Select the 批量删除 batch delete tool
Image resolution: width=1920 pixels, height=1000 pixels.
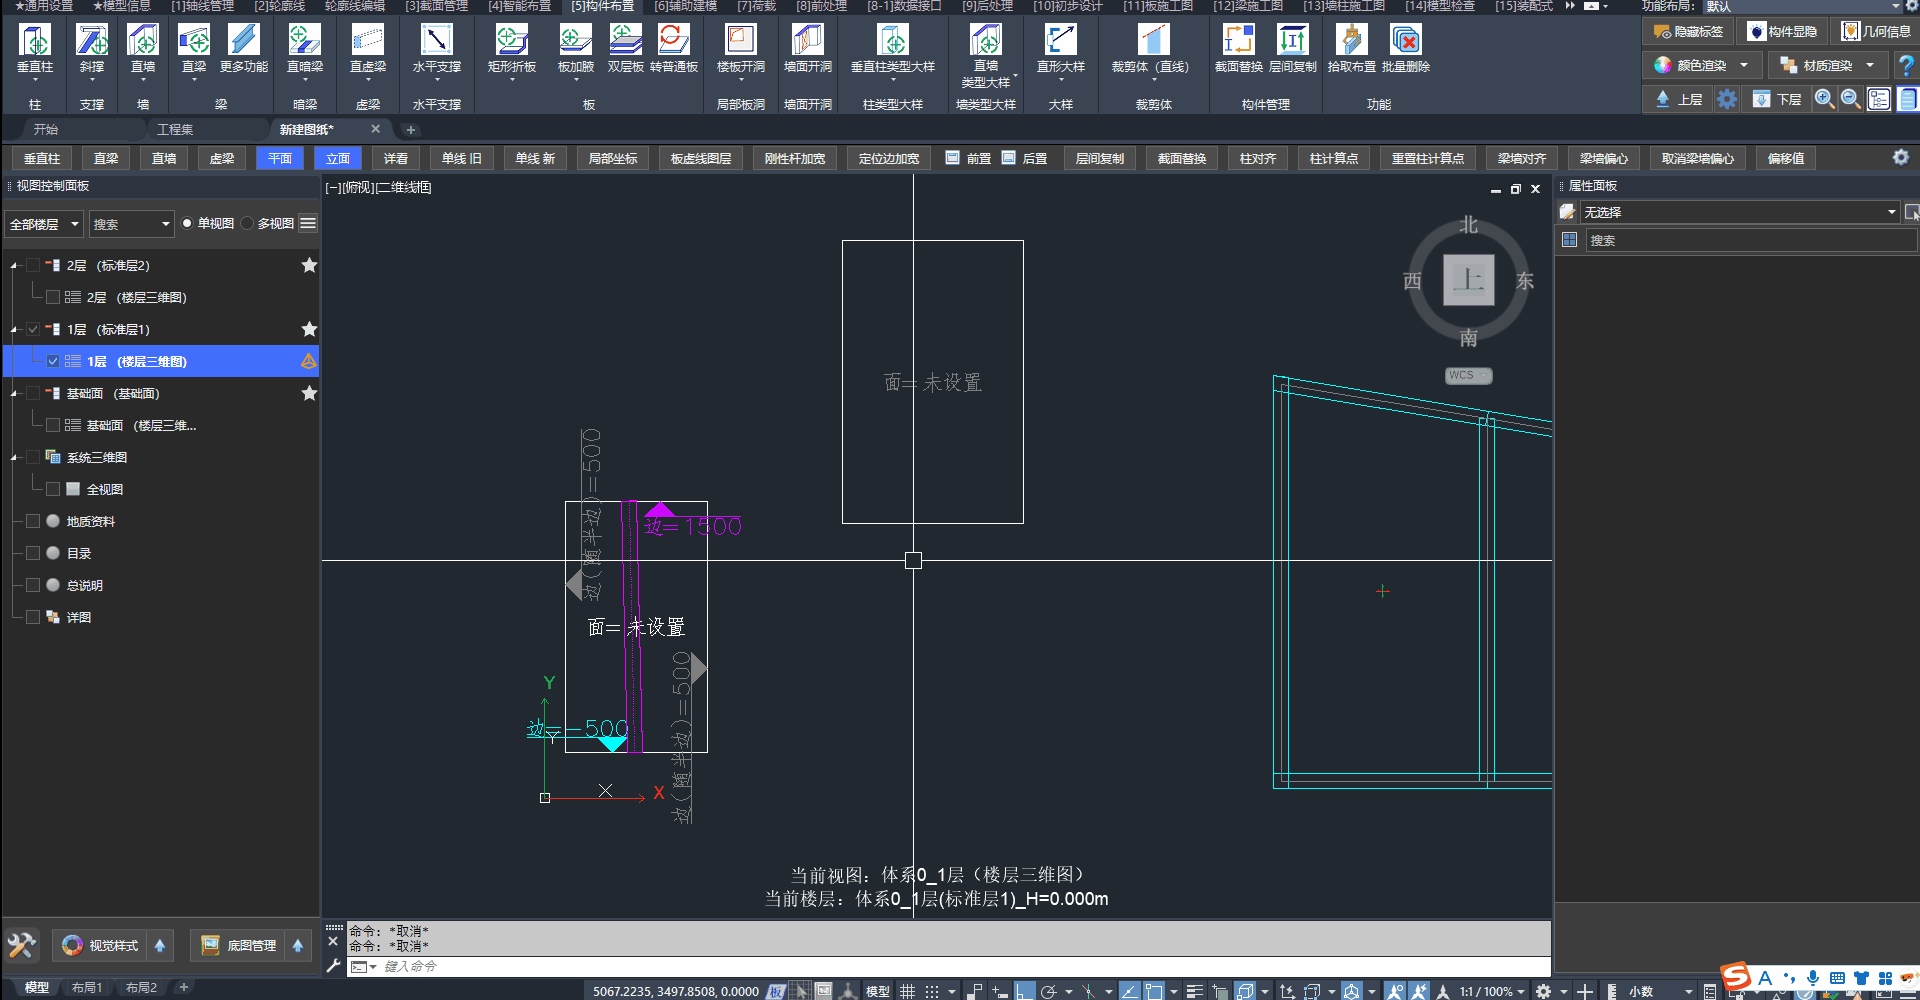coord(1405,40)
